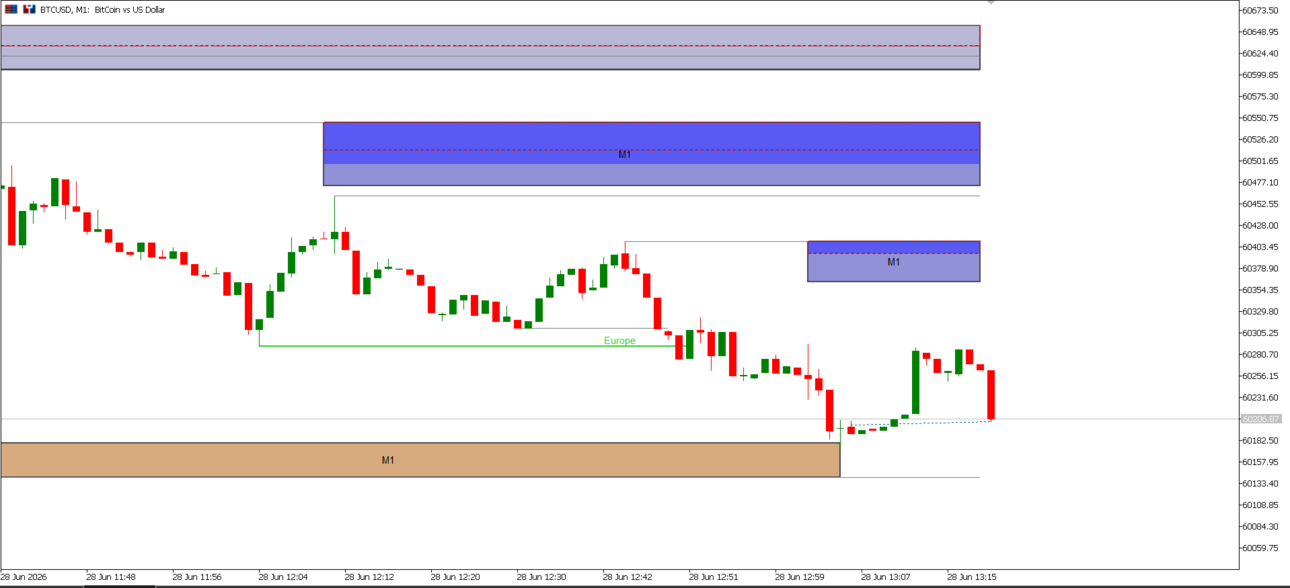Select the M1 label inside the large blue zone
Image resolution: width=1290 pixels, height=588 pixels.
(625, 155)
